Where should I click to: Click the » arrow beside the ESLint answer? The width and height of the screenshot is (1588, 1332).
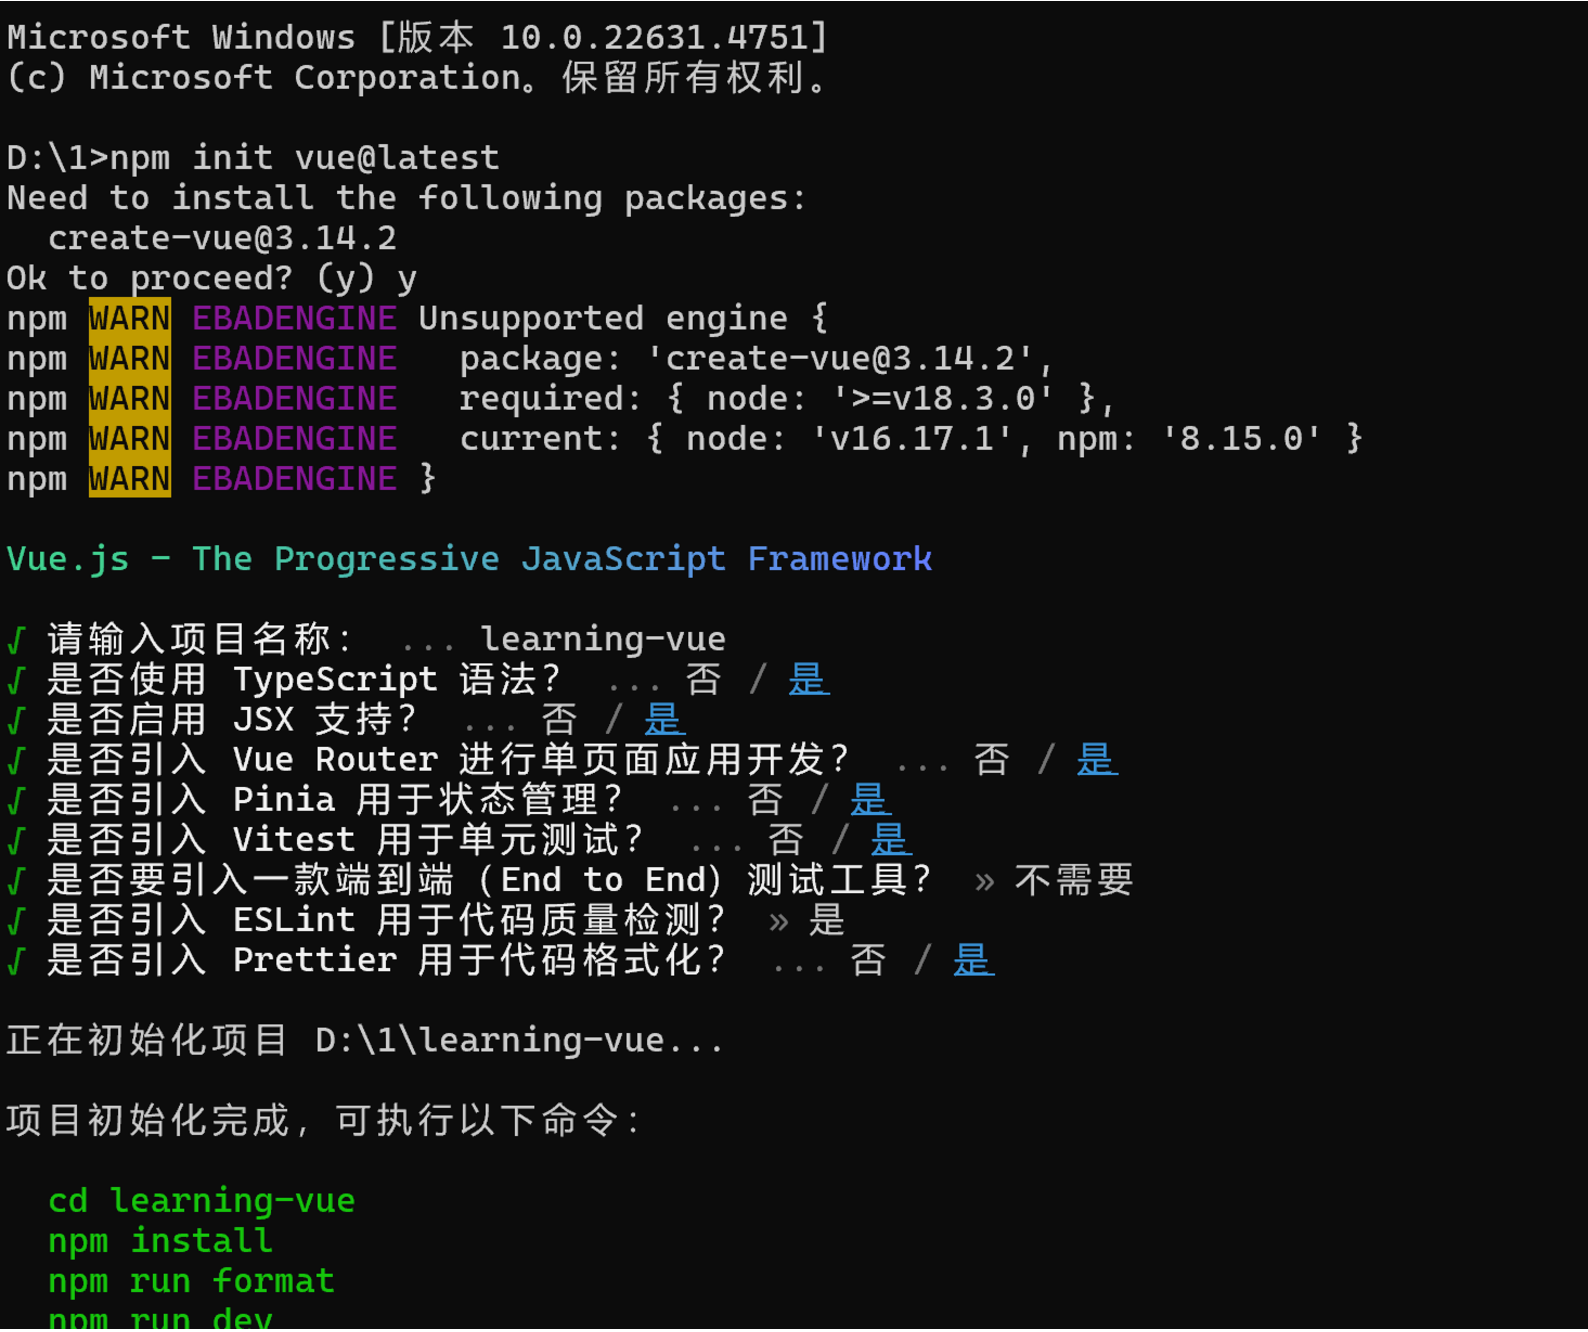point(778,922)
